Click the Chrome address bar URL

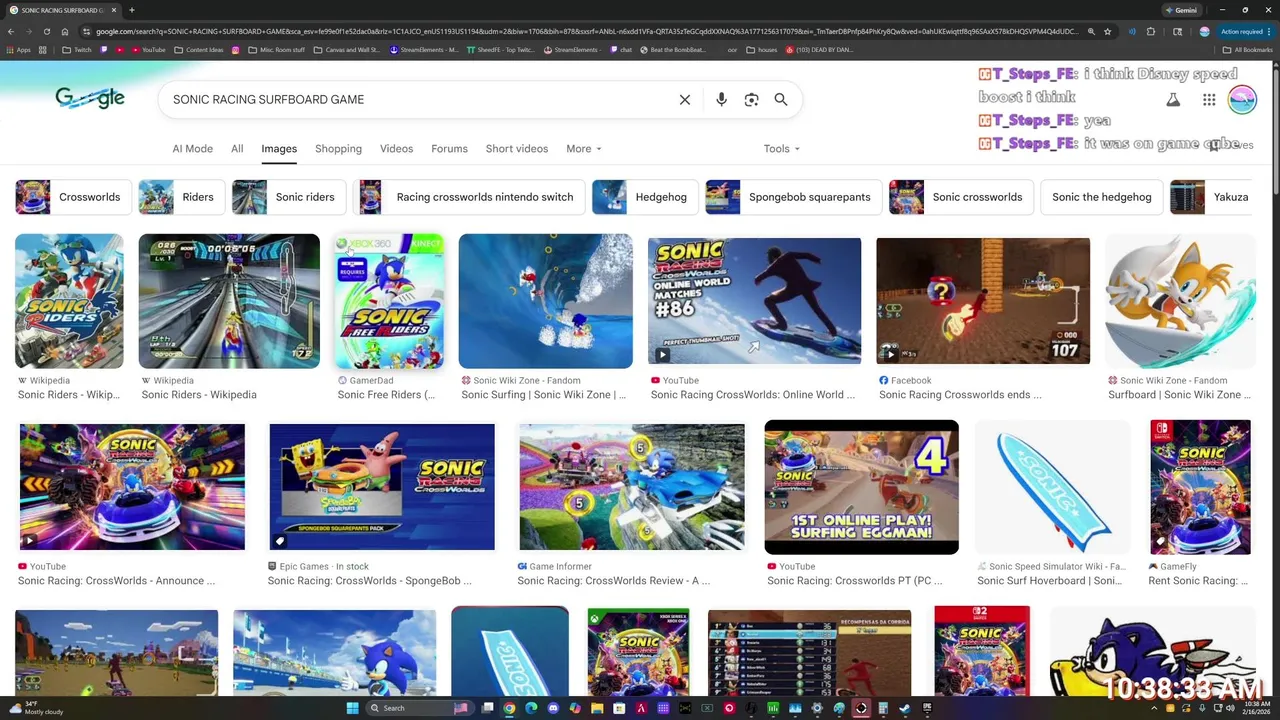(587, 31)
